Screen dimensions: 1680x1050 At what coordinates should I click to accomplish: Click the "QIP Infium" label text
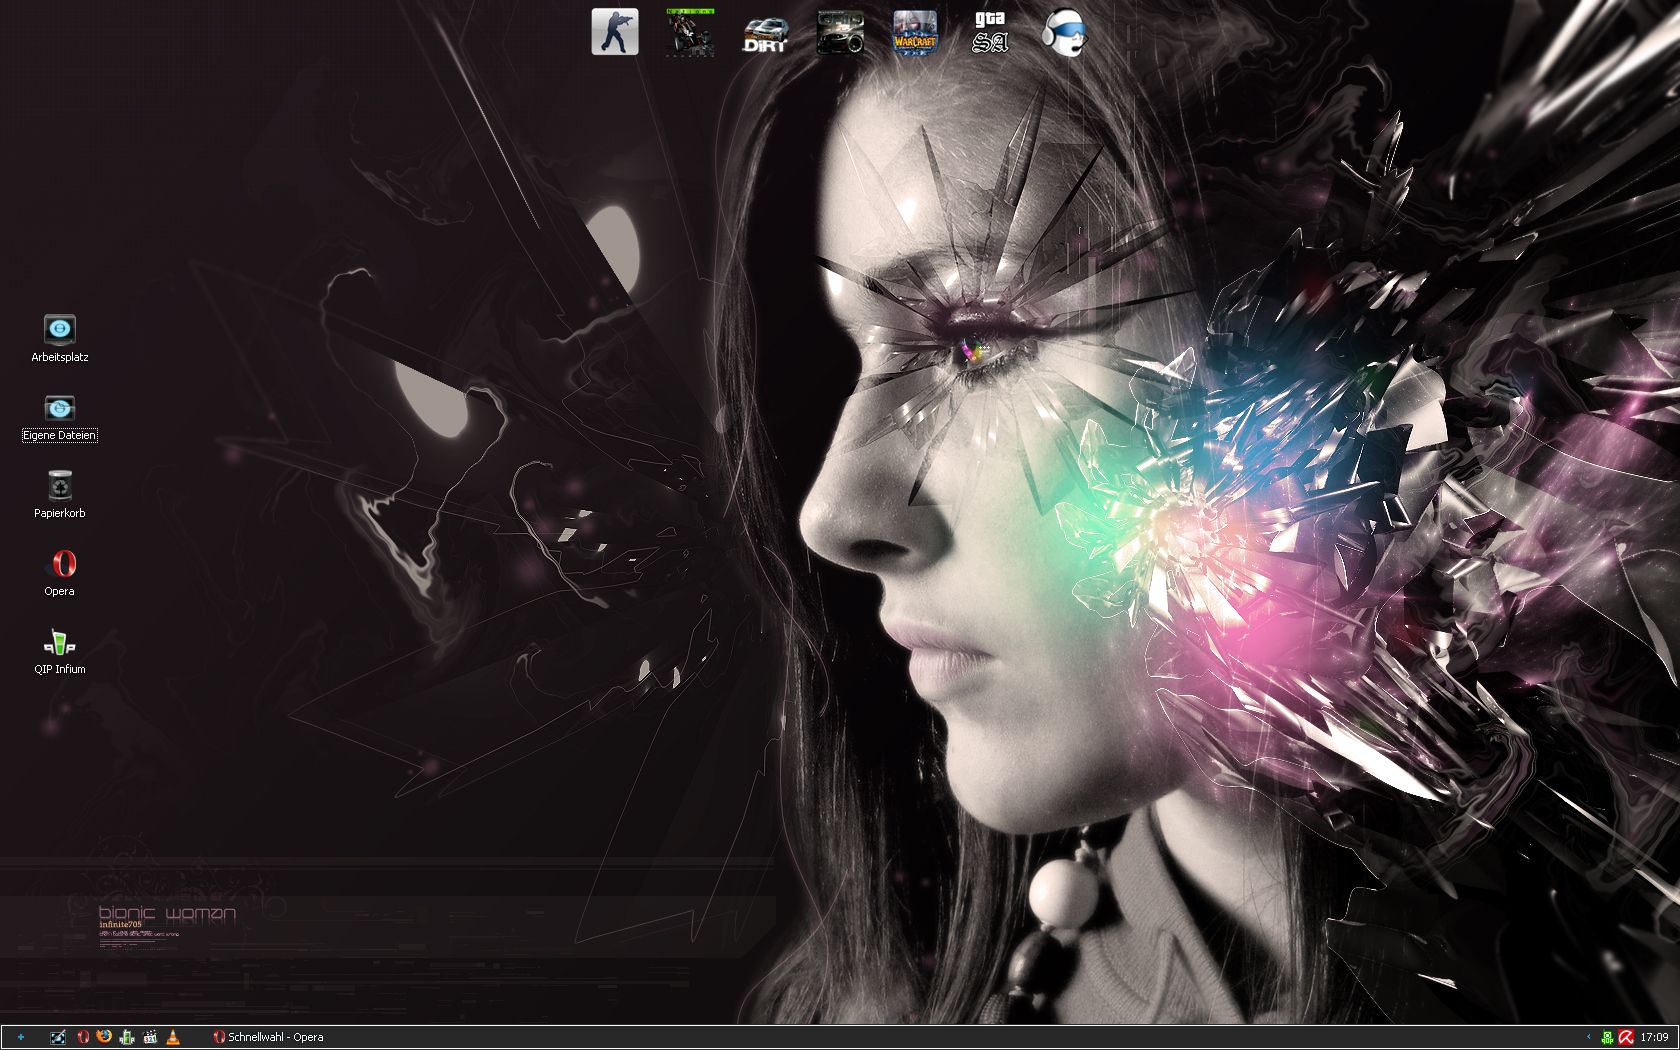(x=60, y=669)
